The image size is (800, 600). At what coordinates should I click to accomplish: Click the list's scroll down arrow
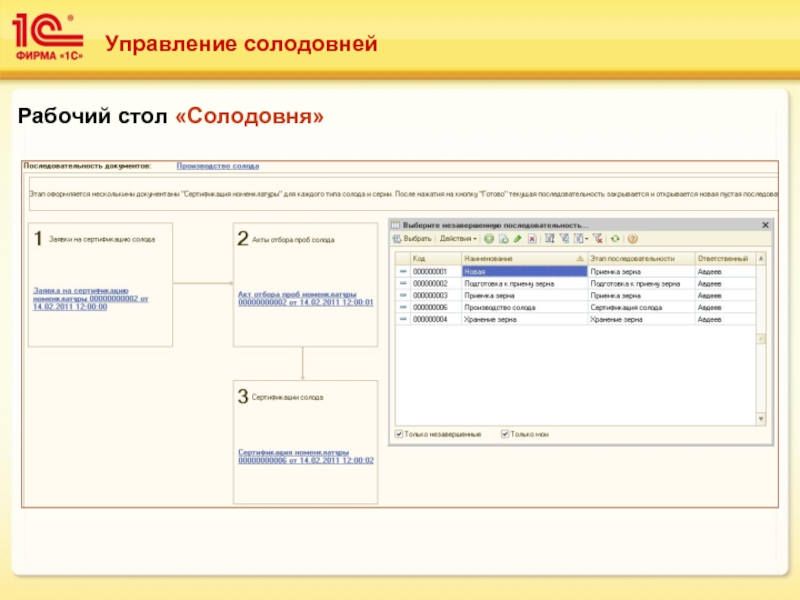[x=763, y=419]
